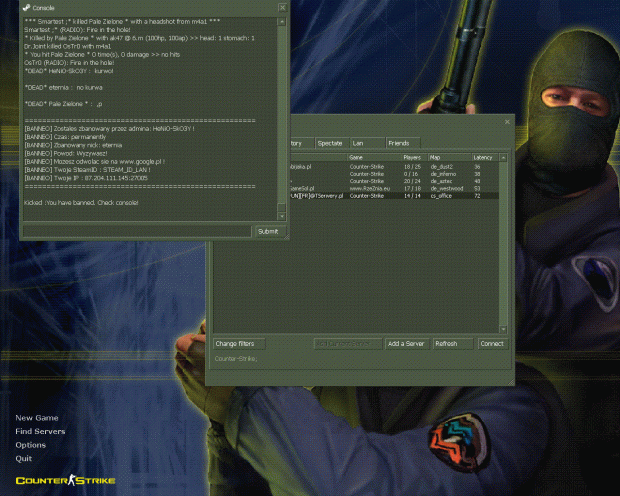The height and width of the screenshot is (496, 620).
Task: Click the console line with www.google.pl
Action: [x=95, y=161]
